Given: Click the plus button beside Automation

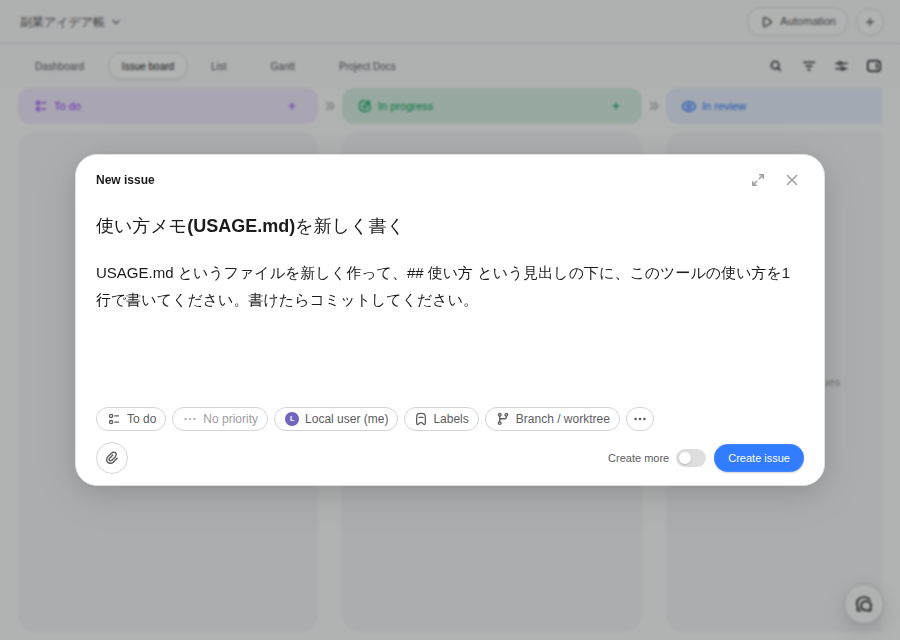Looking at the screenshot, I should [870, 22].
